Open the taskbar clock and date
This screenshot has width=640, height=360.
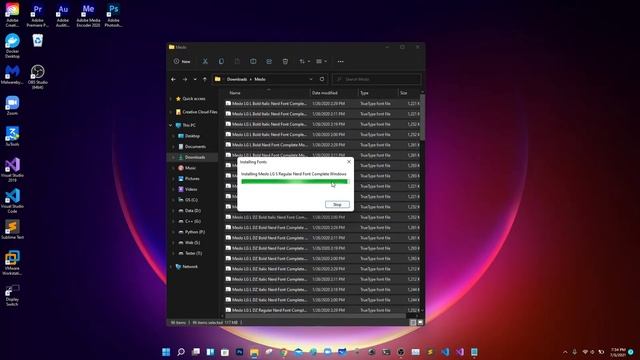[618, 352]
